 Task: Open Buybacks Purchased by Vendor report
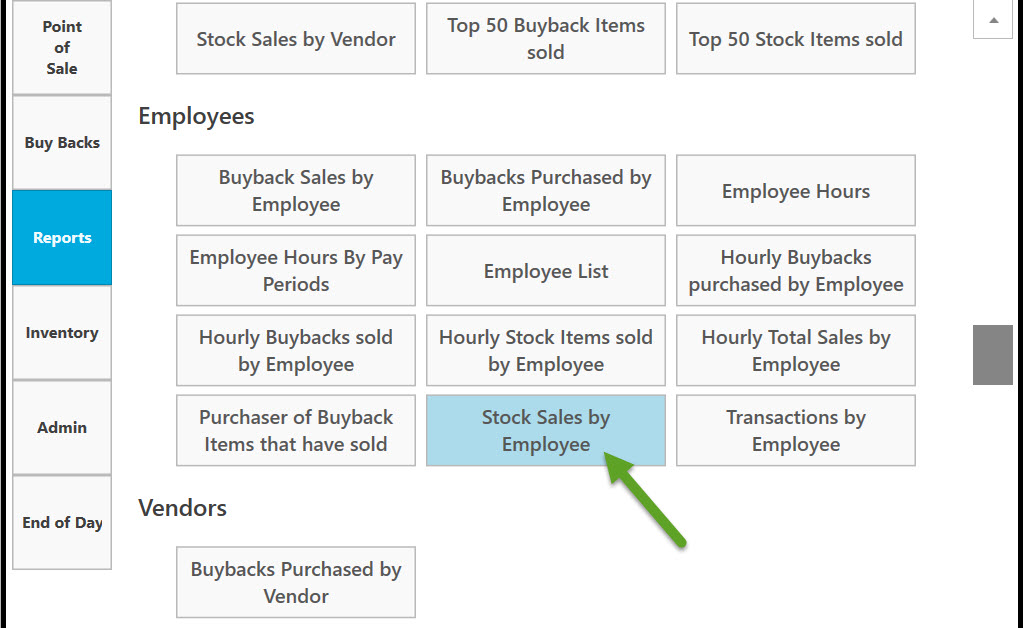pos(296,582)
